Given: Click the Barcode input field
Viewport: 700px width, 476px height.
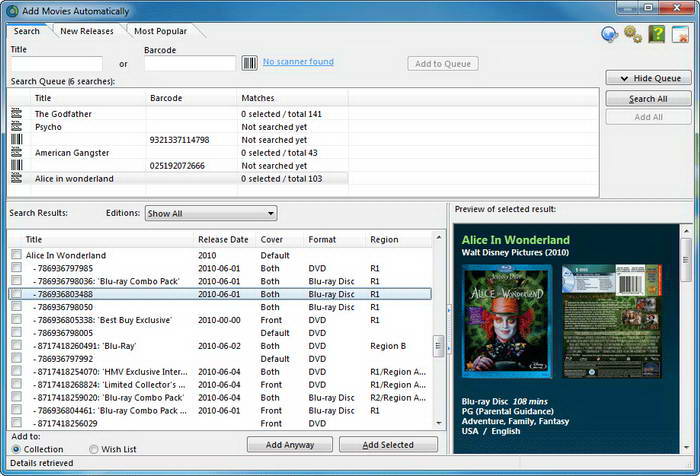Looking at the screenshot, I should click(x=190, y=63).
